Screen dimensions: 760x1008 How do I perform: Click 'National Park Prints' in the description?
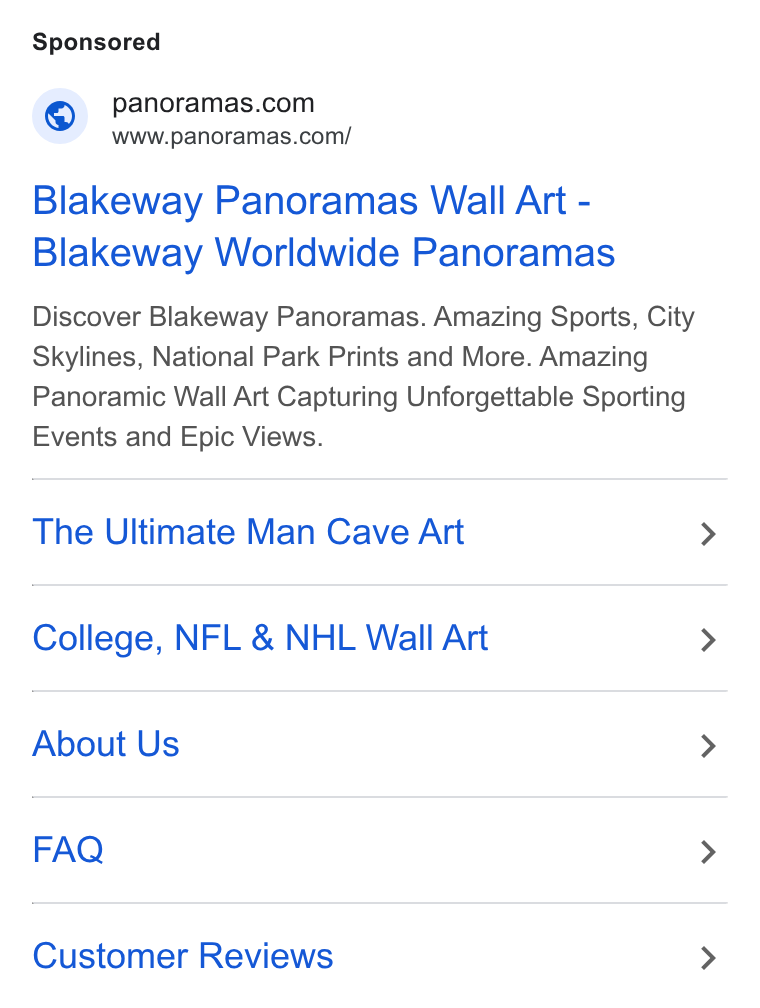pos(276,357)
